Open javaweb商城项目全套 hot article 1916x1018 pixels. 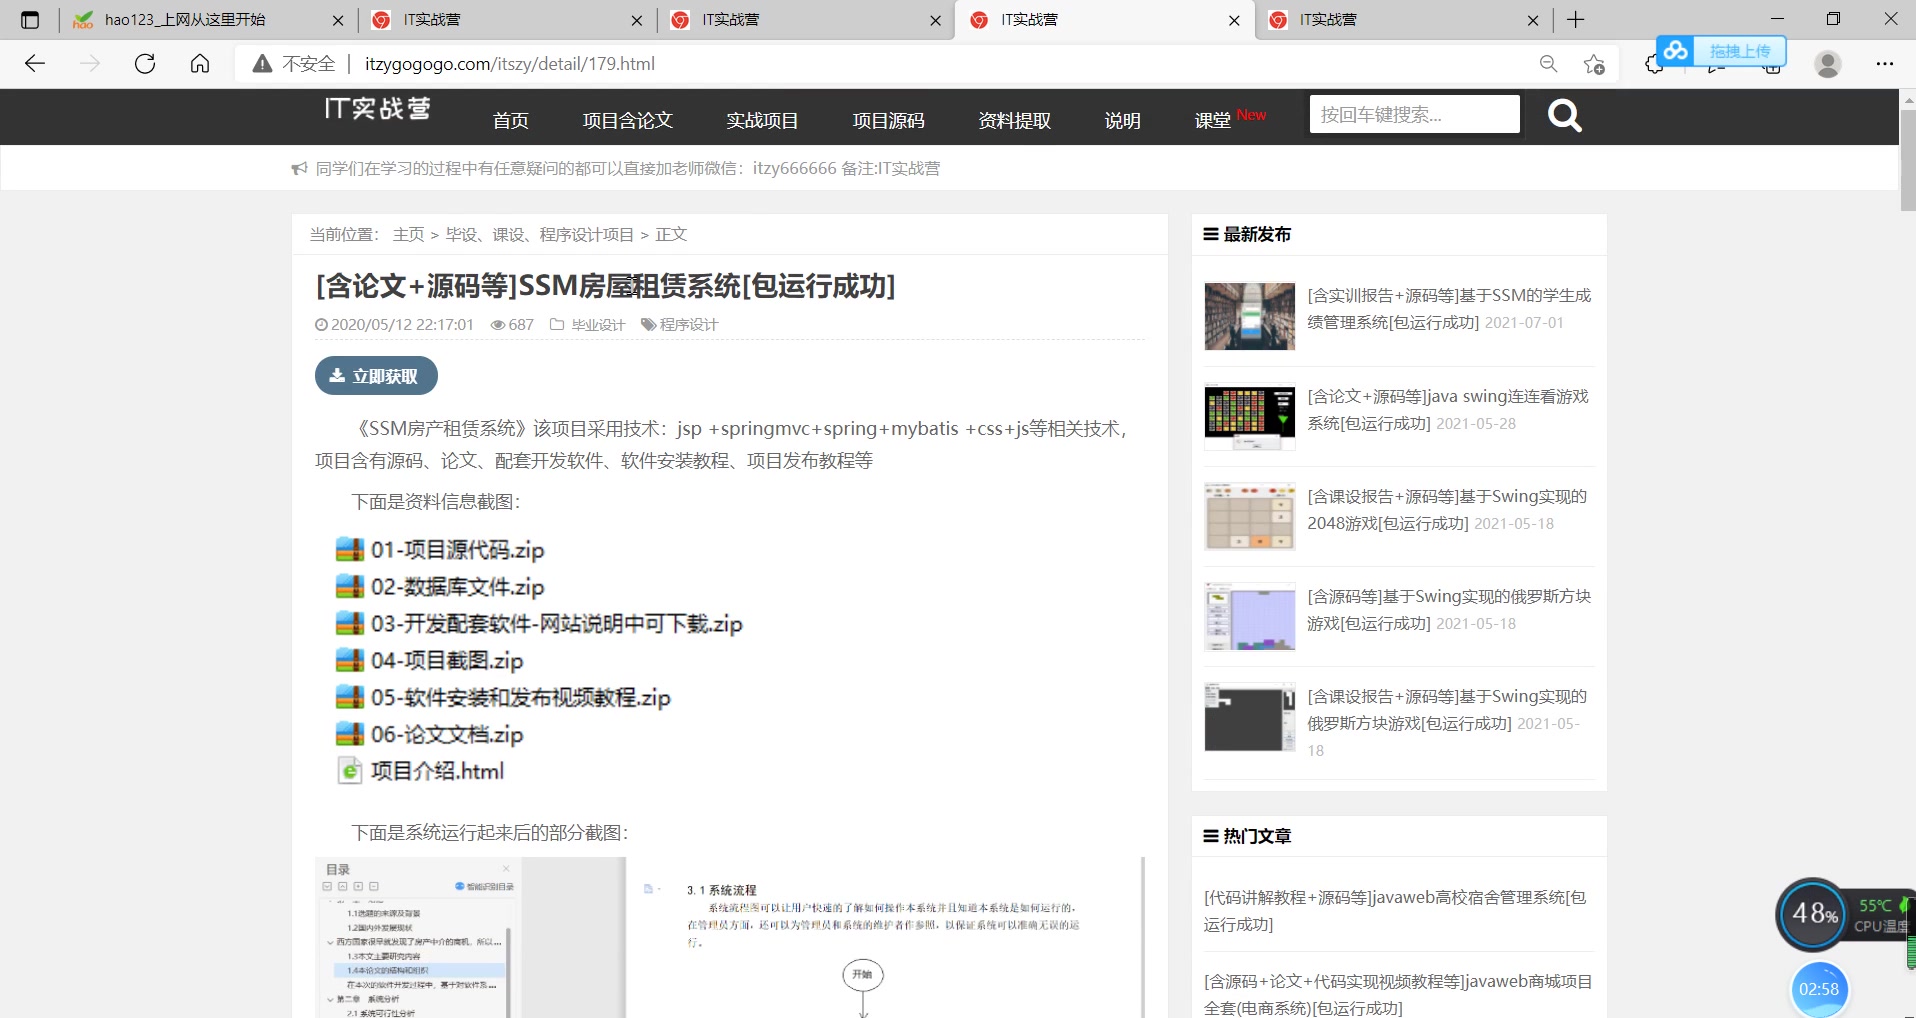(x=1398, y=995)
